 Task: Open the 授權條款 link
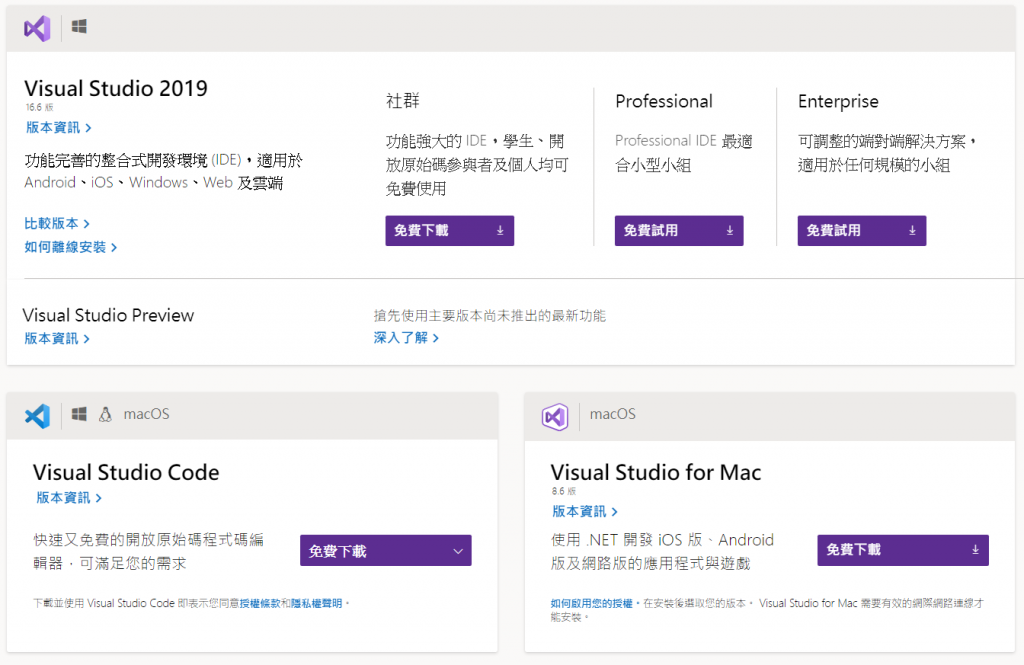click(x=260, y=604)
